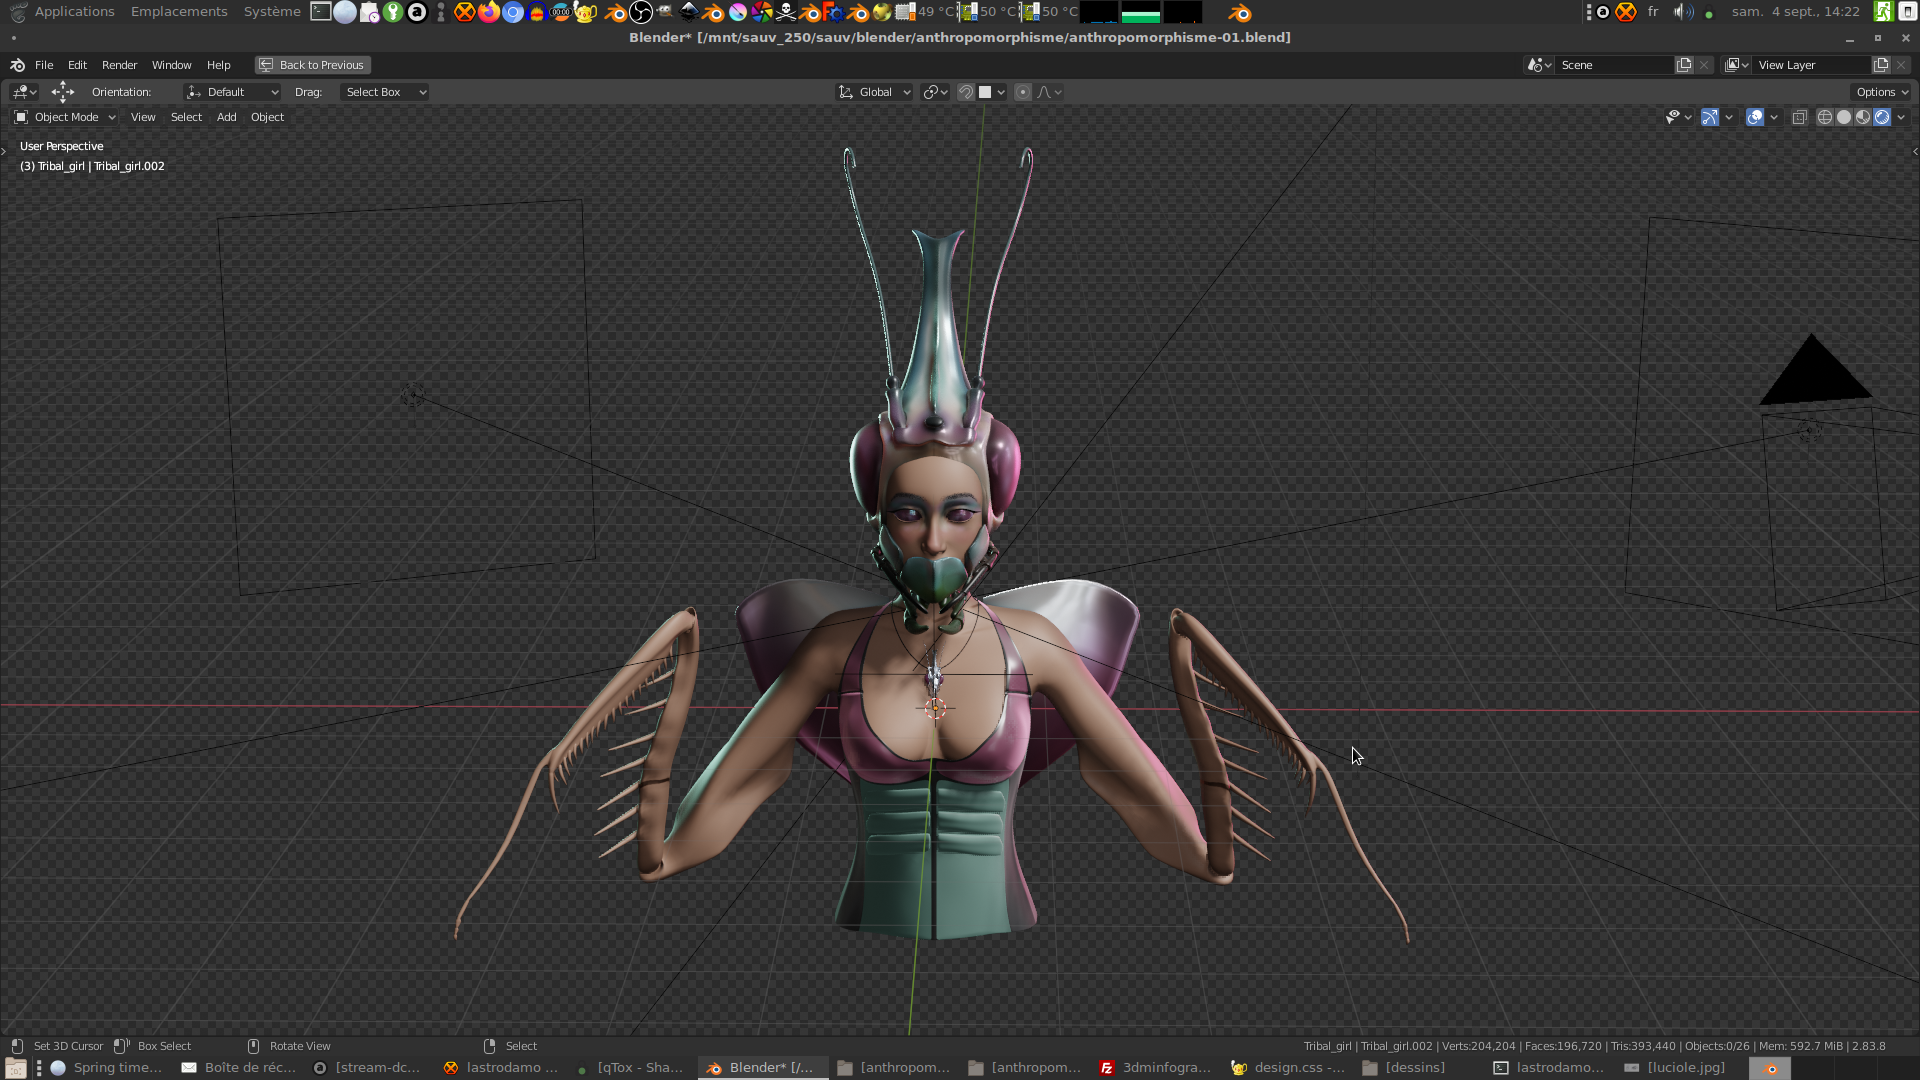Open proportional editing falloff dropdown

tap(1049, 92)
